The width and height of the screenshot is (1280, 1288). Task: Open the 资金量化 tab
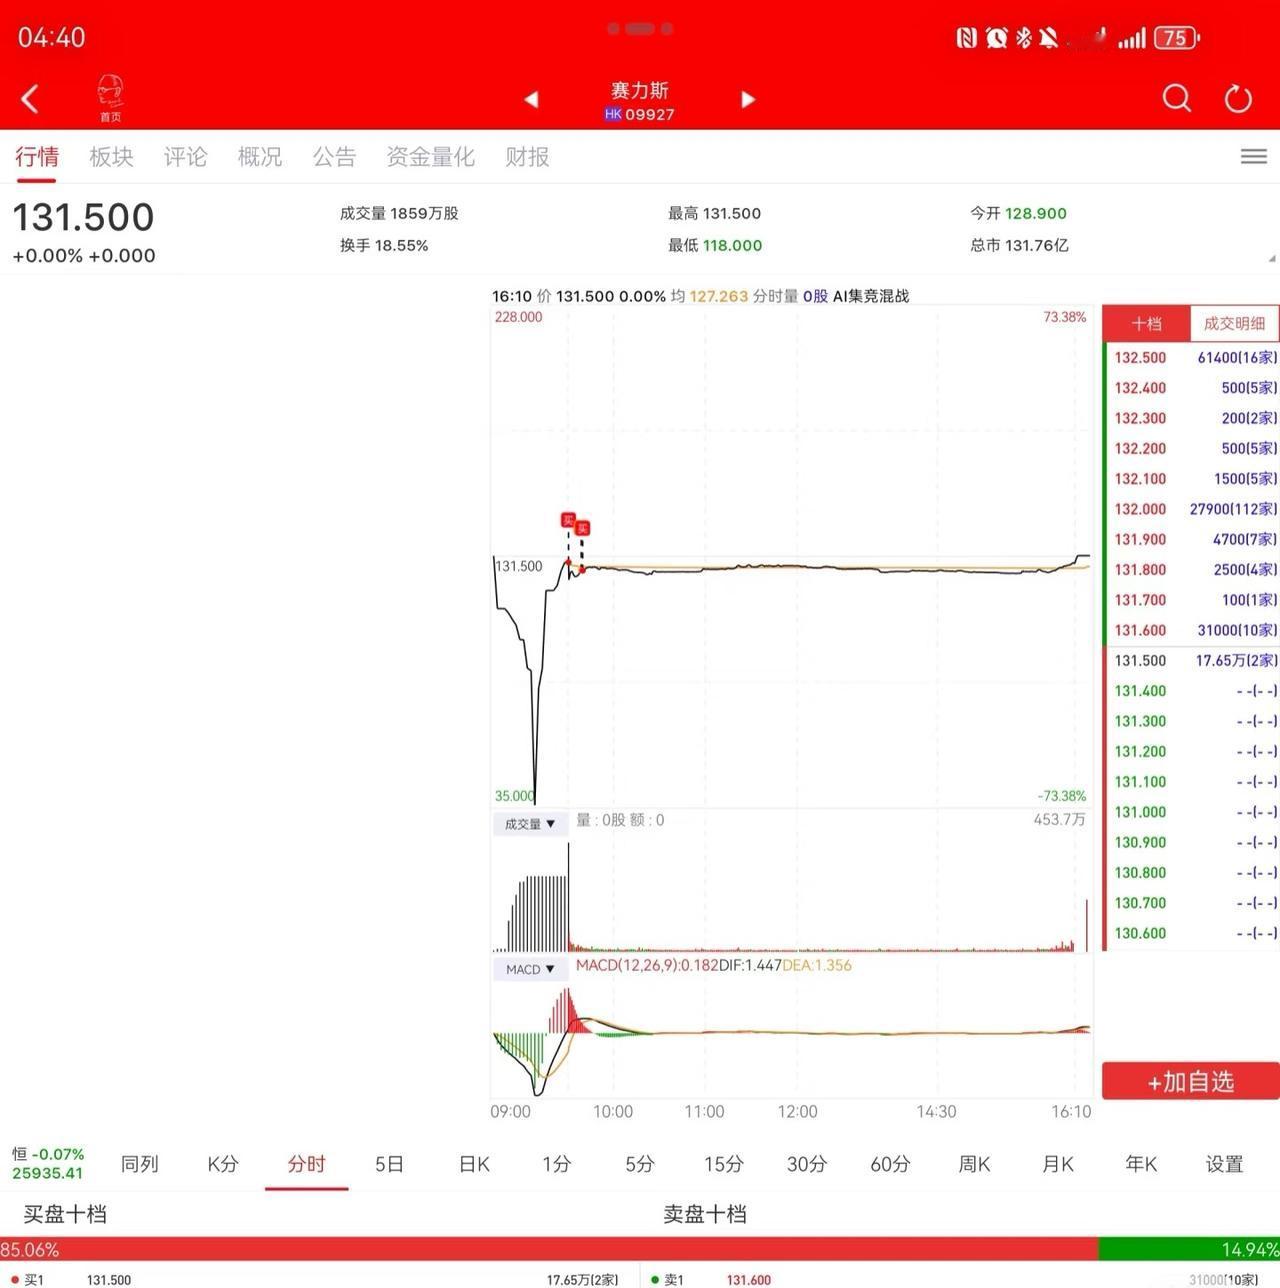430,156
